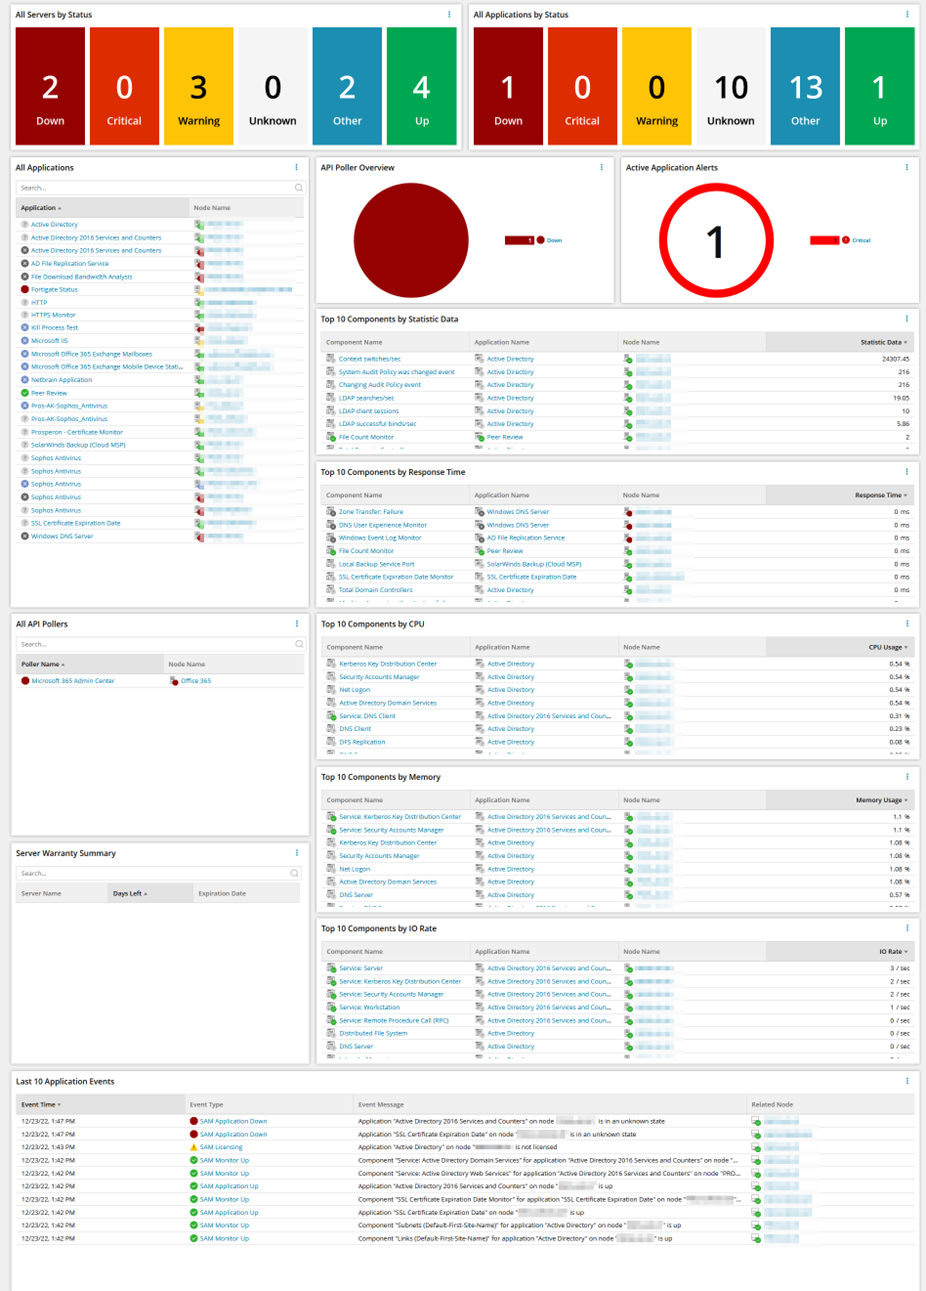Click status icon beside Kill Process Test
Image resolution: width=926 pixels, height=1291 pixels.
point(25,328)
